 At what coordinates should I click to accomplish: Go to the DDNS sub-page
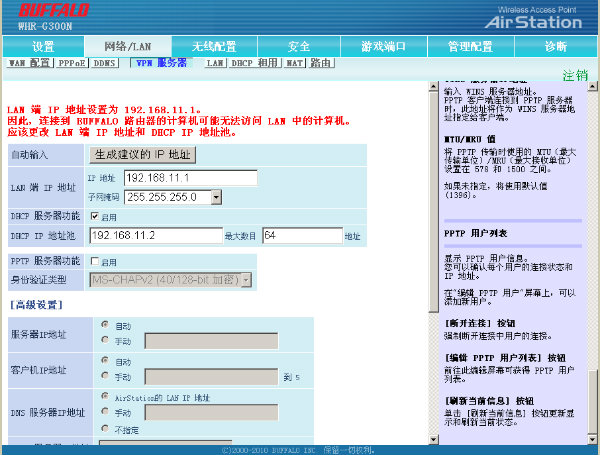[x=104, y=63]
